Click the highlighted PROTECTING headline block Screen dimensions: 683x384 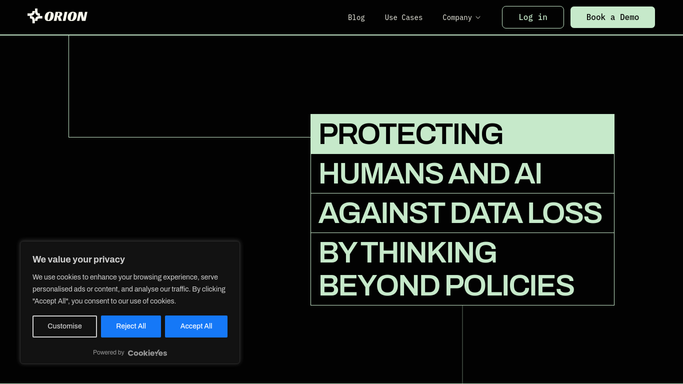[x=462, y=134]
